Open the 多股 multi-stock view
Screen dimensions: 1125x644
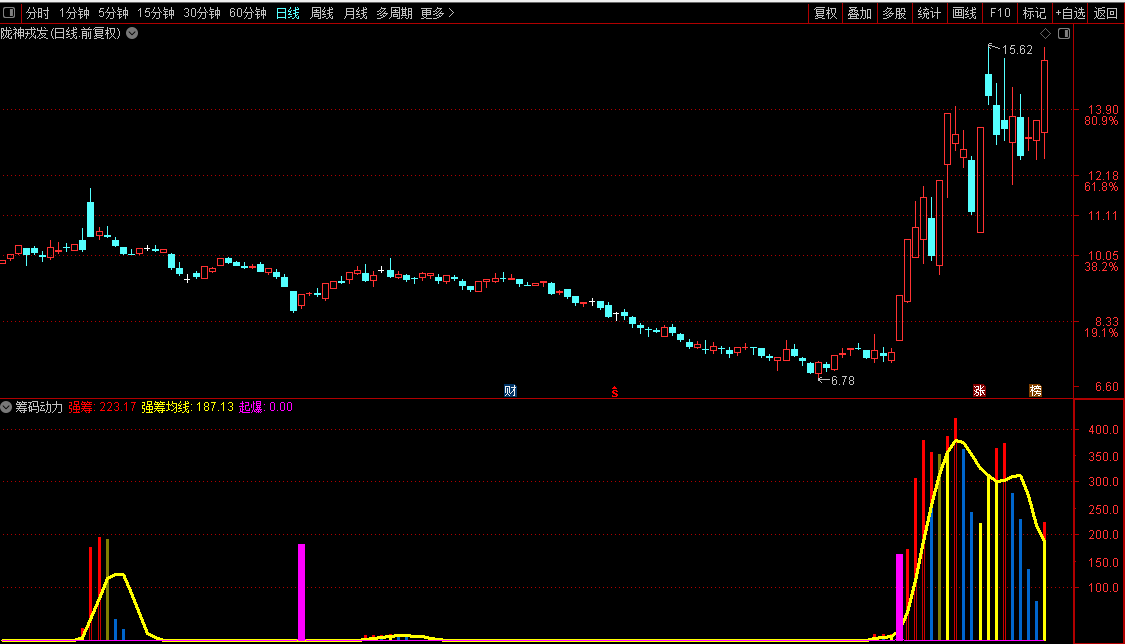[x=894, y=13]
